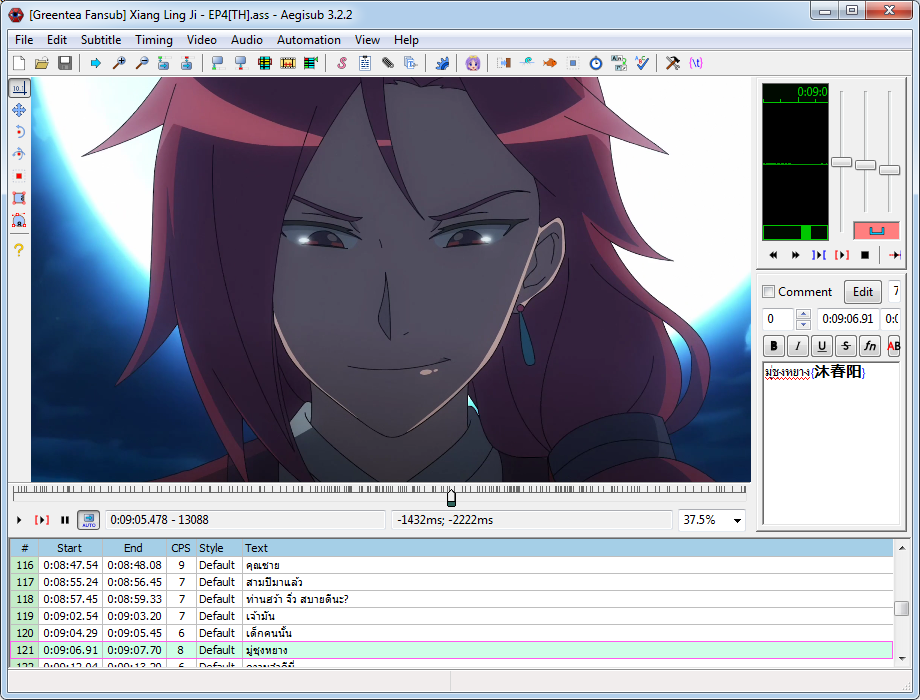Open the Audio menu
Viewport: 920px width, 700px height.
coord(246,40)
